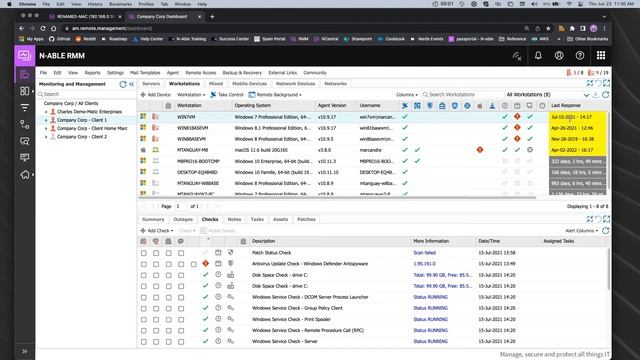Image resolution: width=640 pixels, height=360 pixels.
Task: Switch to the Mobile Devices tab
Action: coord(249,84)
